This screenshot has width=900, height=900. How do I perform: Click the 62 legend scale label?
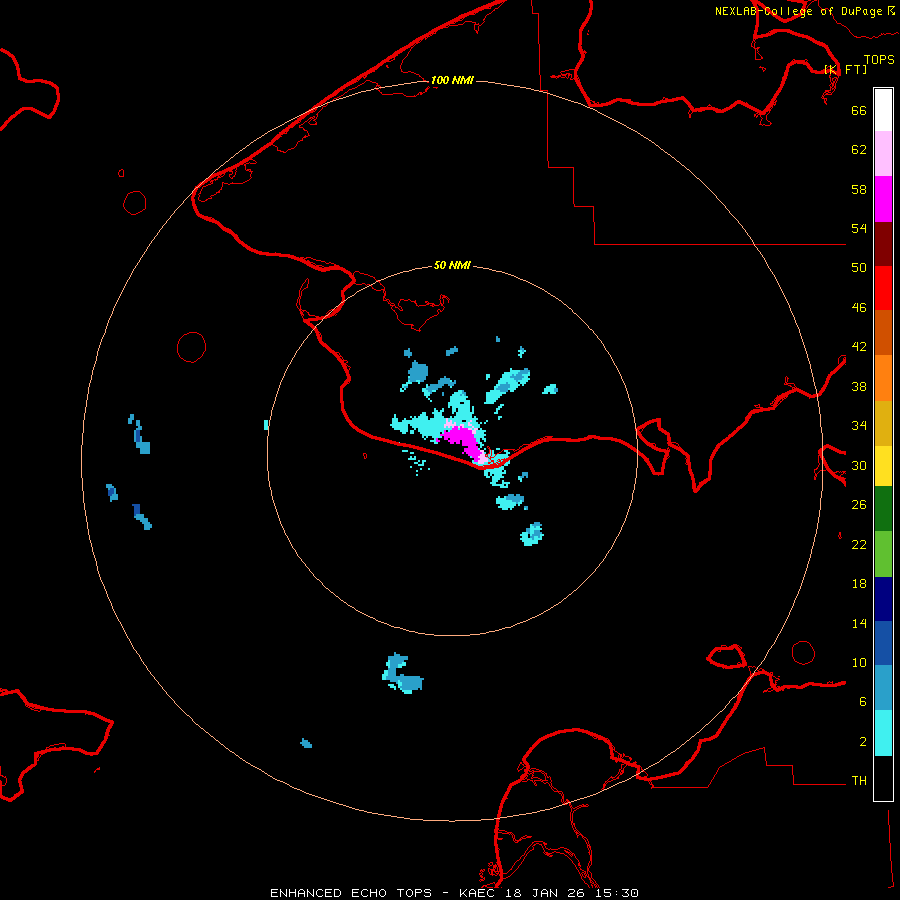click(859, 150)
